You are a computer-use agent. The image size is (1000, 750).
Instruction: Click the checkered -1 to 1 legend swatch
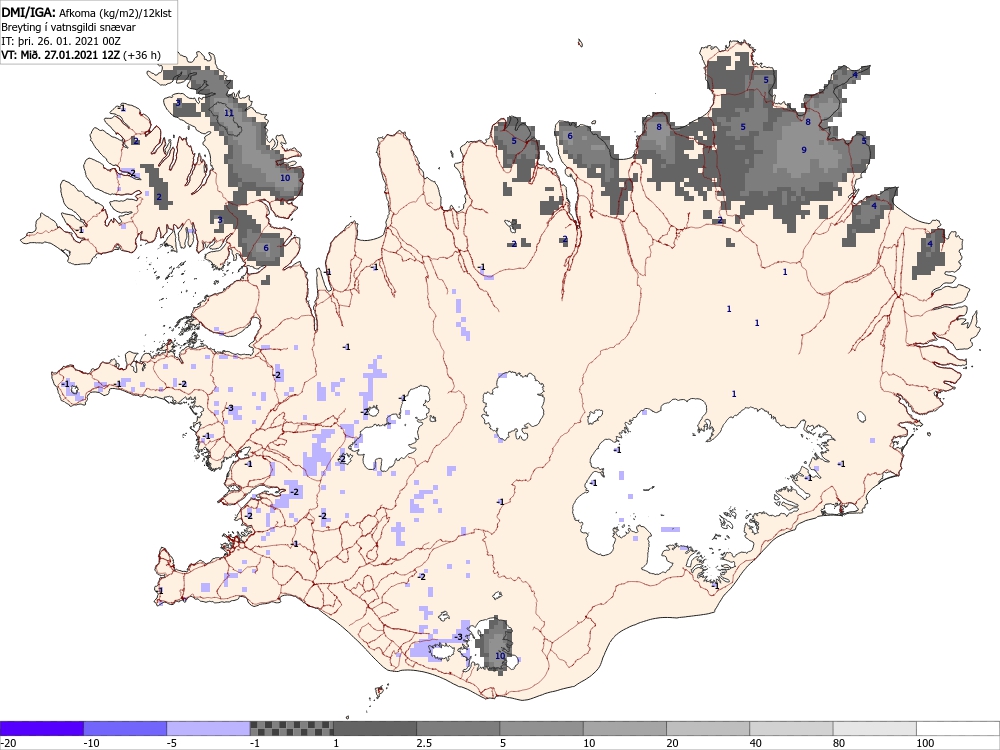pos(291,728)
